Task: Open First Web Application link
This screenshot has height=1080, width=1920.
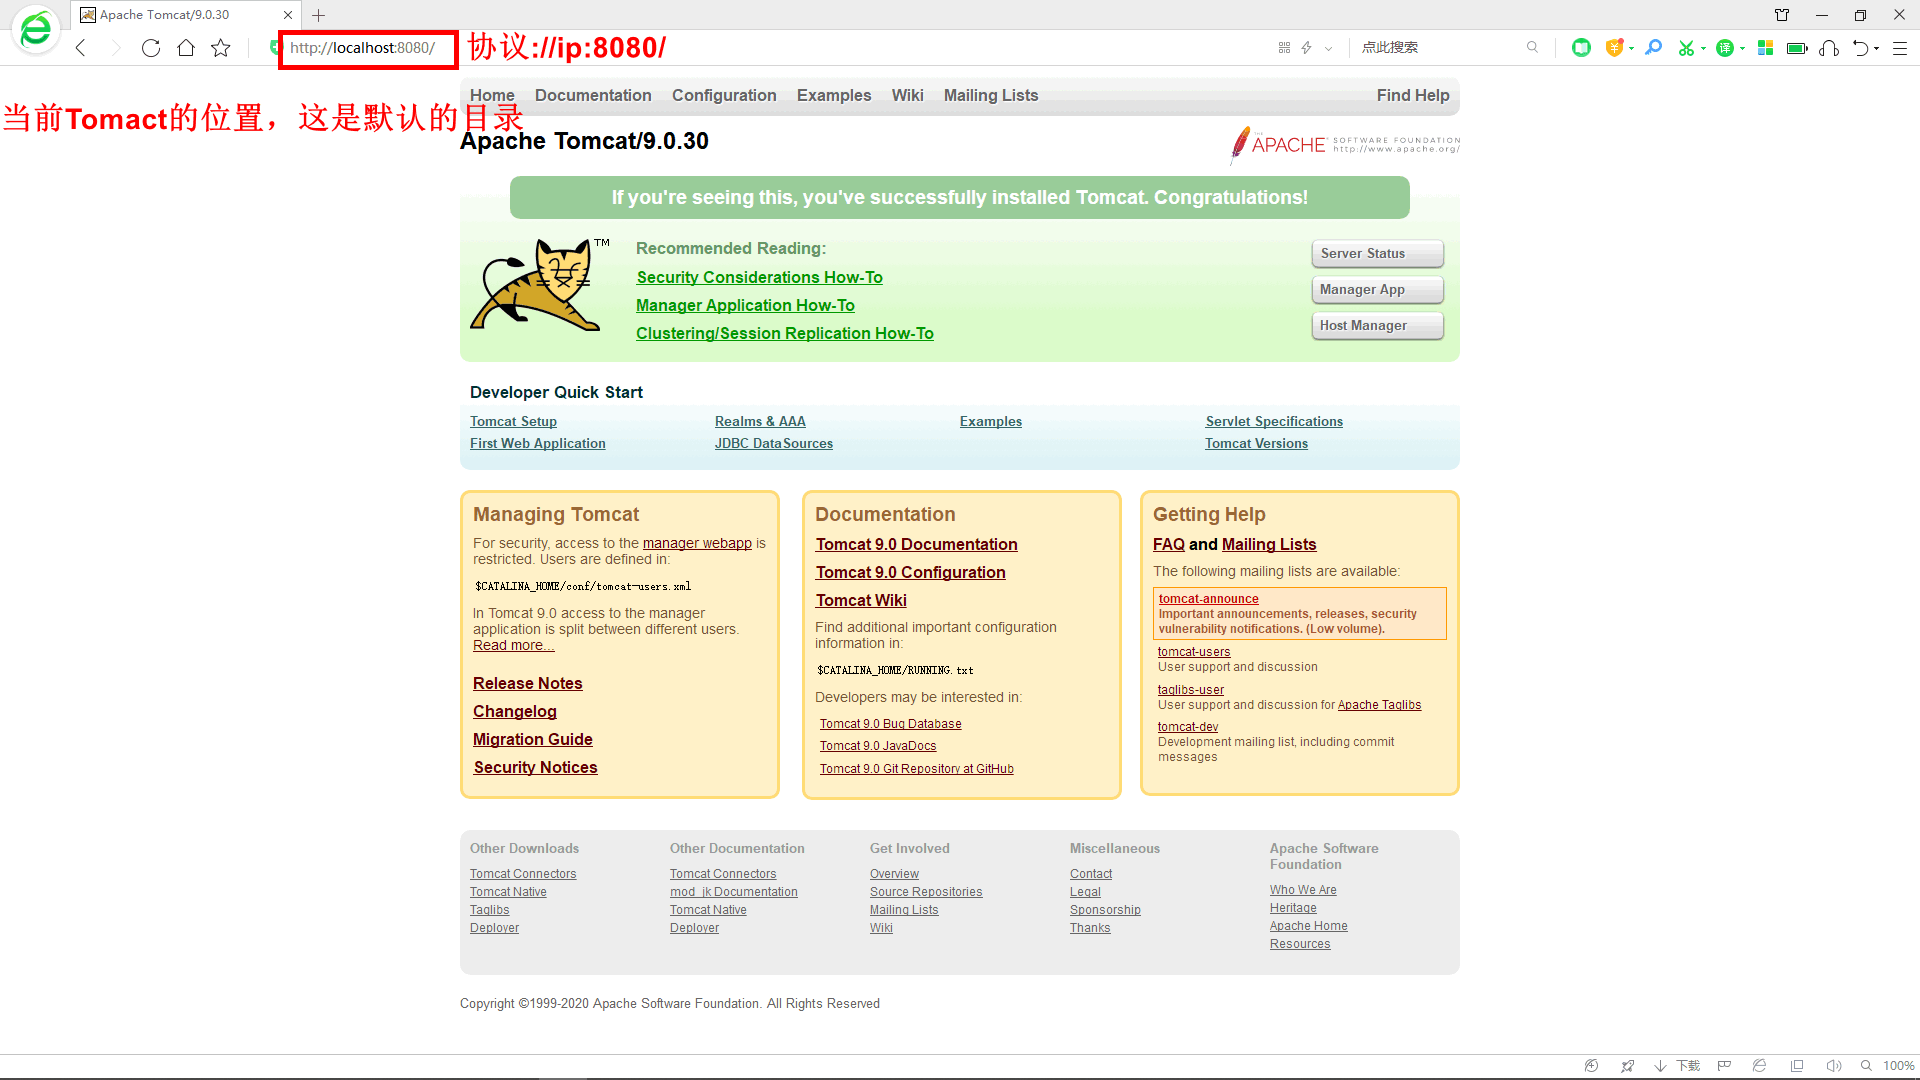Action: click(537, 443)
